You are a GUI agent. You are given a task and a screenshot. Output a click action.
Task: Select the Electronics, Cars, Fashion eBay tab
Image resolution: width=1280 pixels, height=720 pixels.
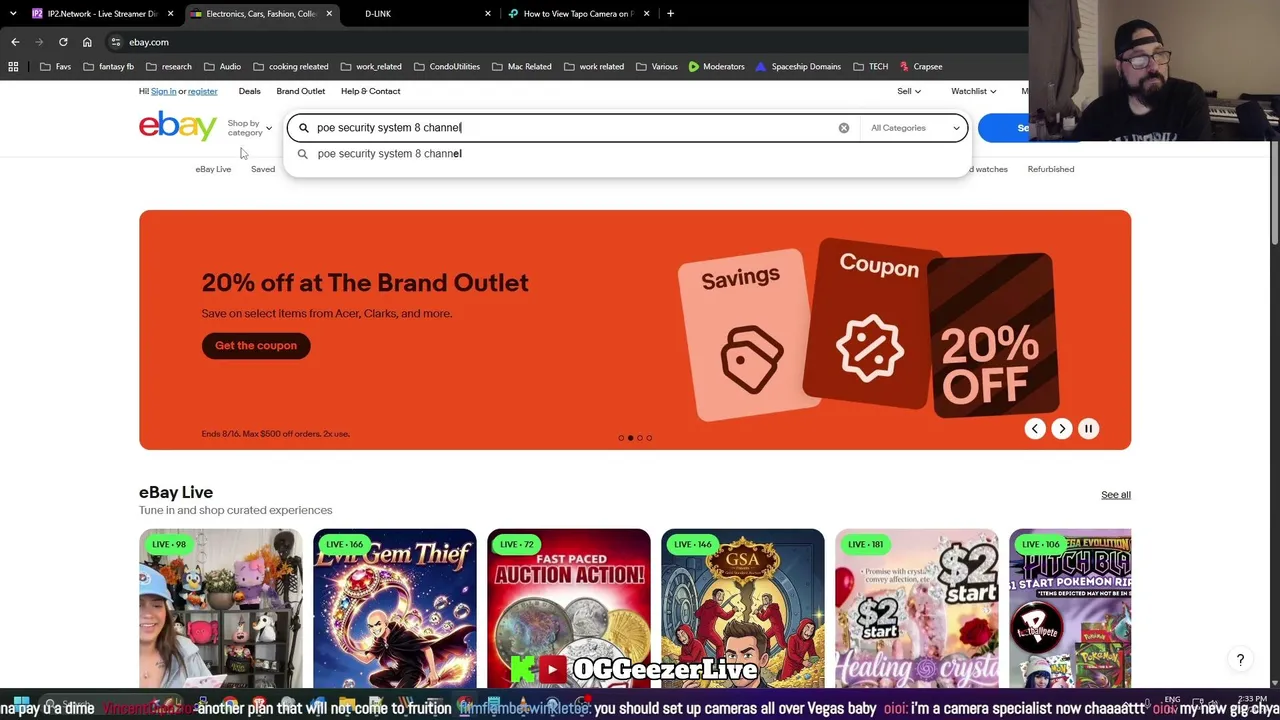[x=261, y=14]
